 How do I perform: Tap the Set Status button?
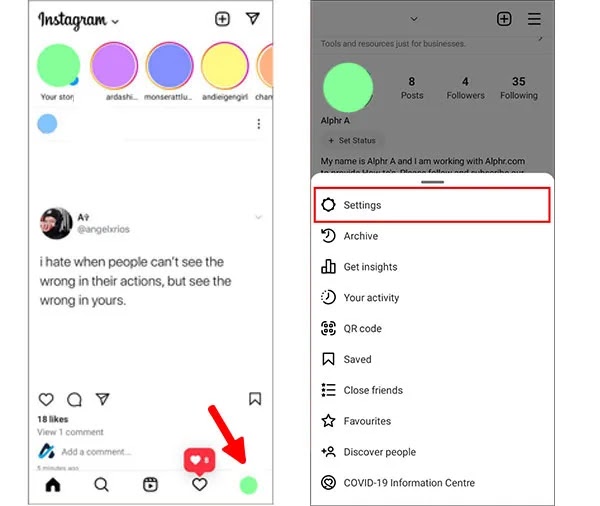(352, 140)
